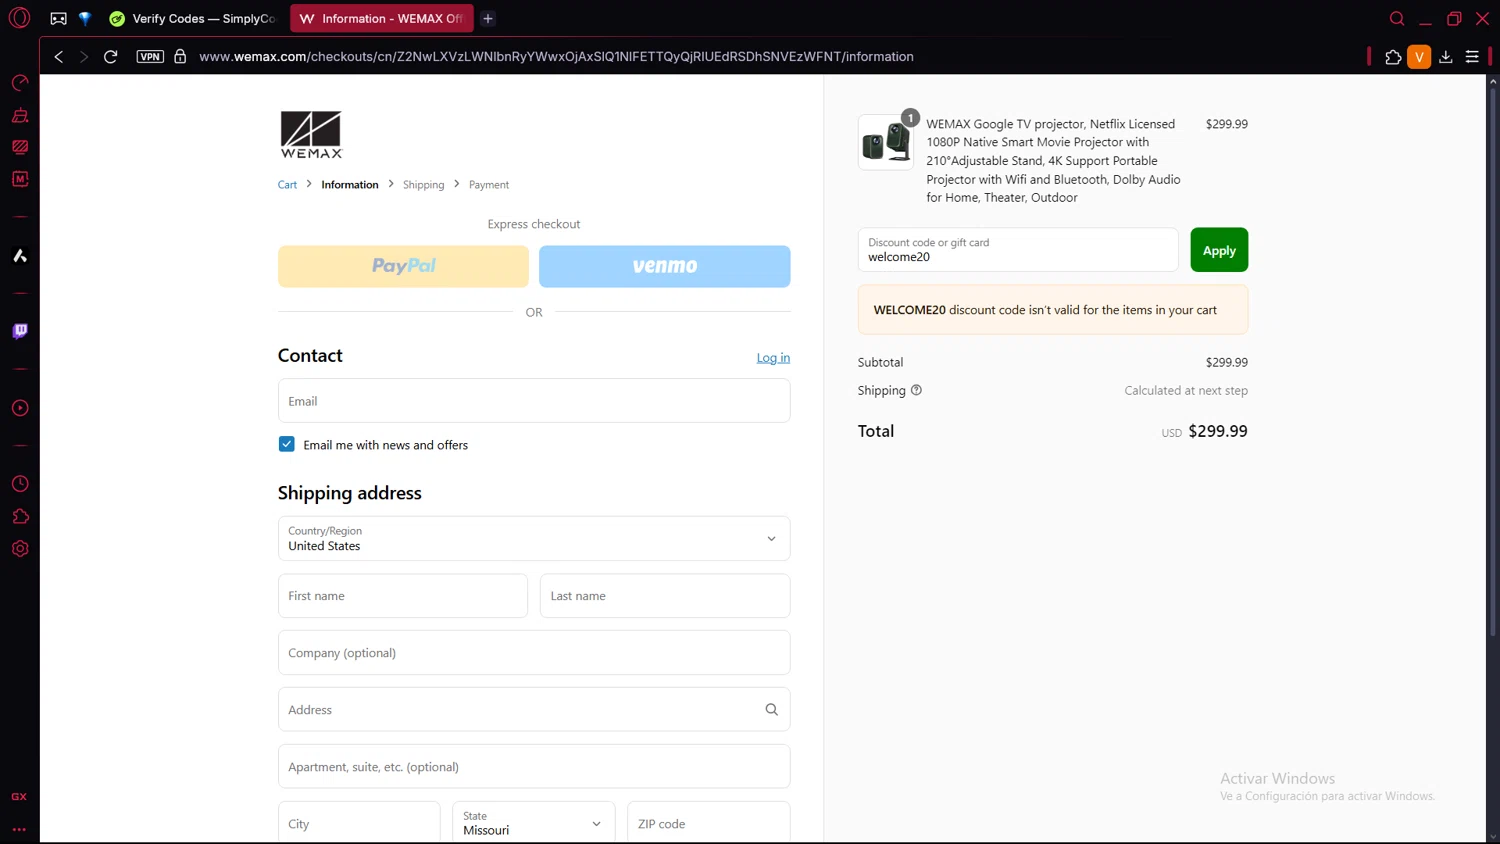Focus the First name field
Image resolution: width=1500 pixels, height=844 pixels.
coord(403,596)
